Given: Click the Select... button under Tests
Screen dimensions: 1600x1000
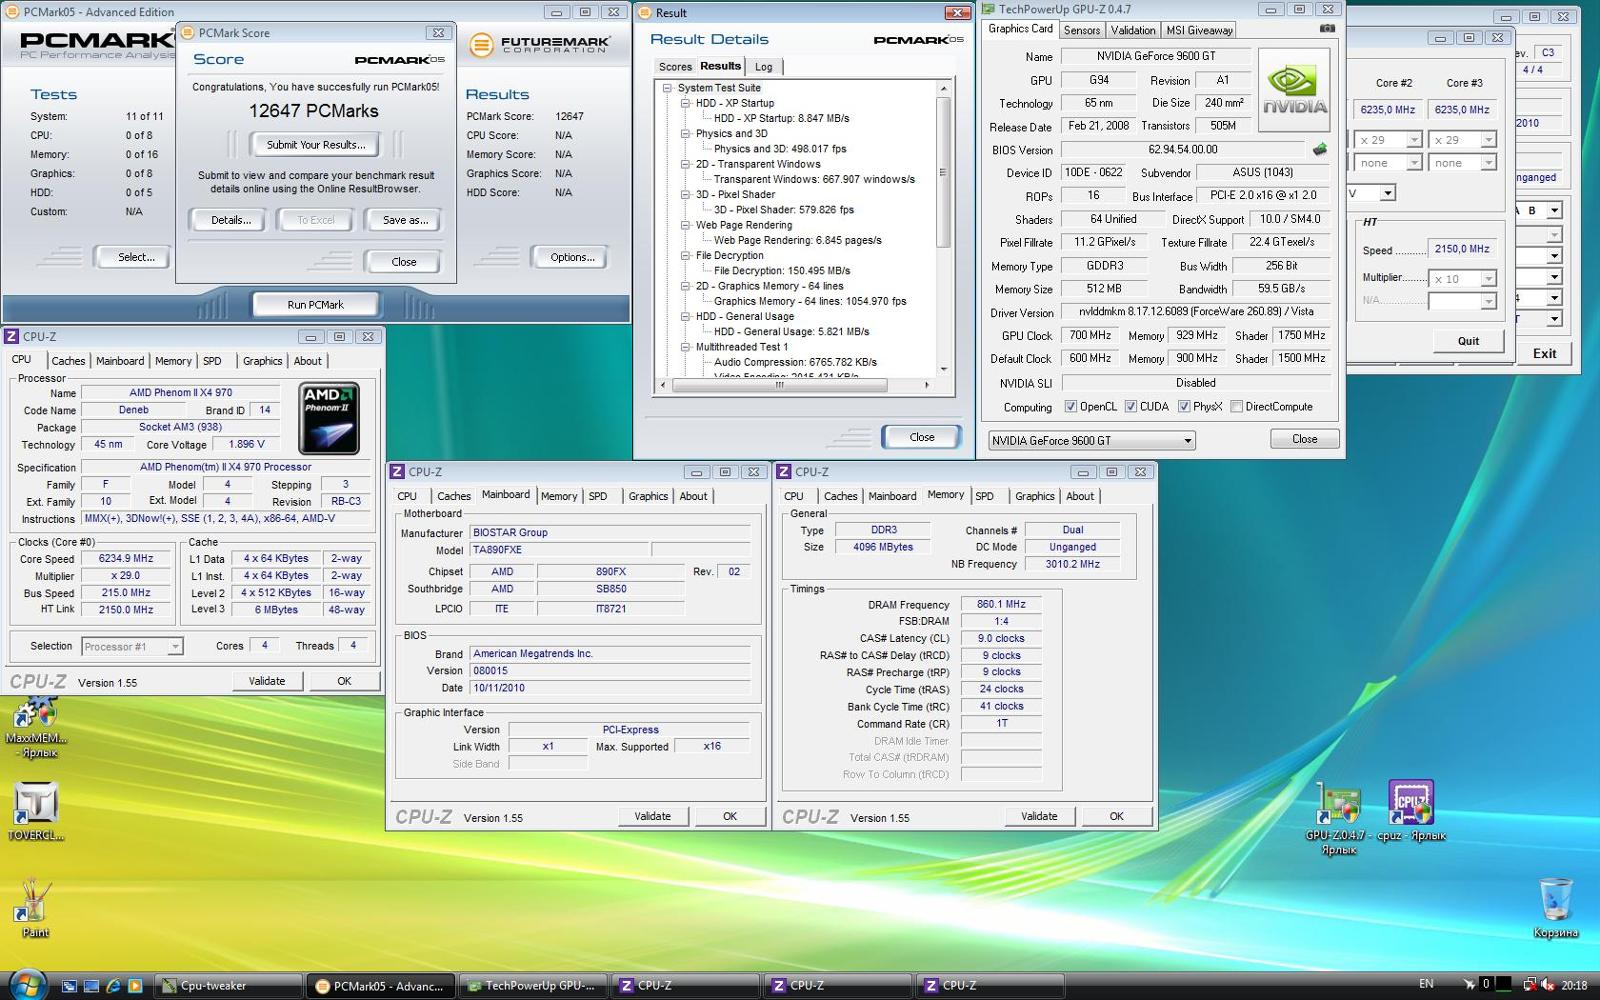Looking at the screenshot, I should point(136,257).
